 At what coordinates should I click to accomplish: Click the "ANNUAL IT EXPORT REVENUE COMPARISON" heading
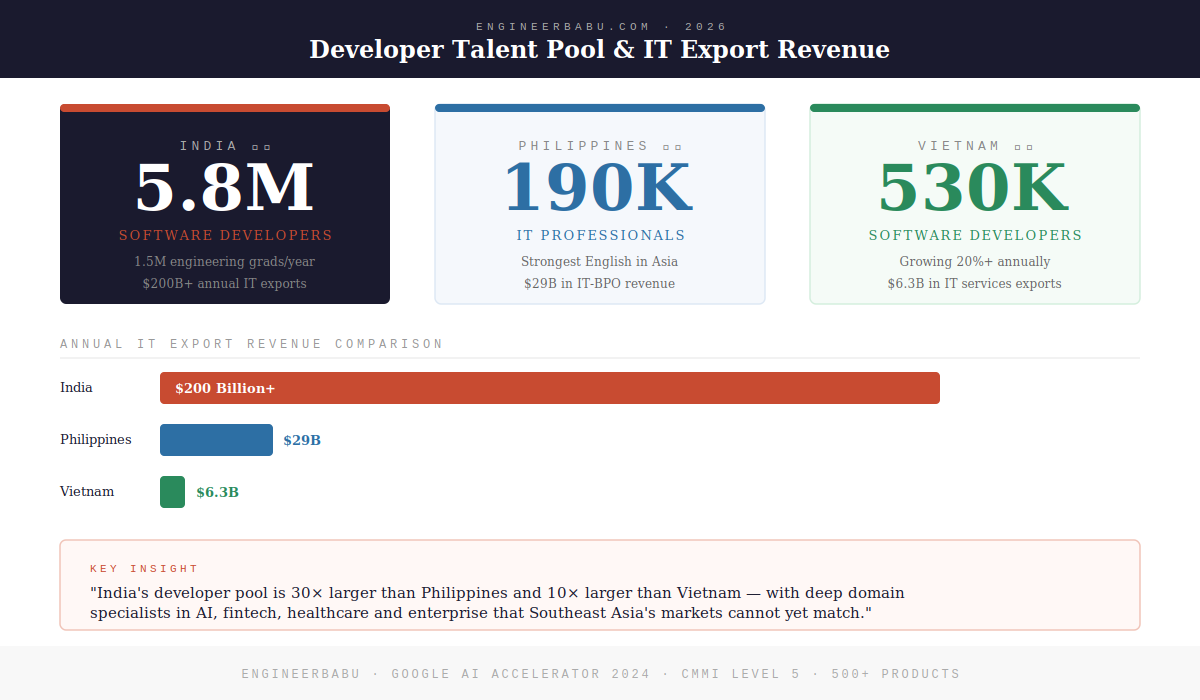click(252, 344)
